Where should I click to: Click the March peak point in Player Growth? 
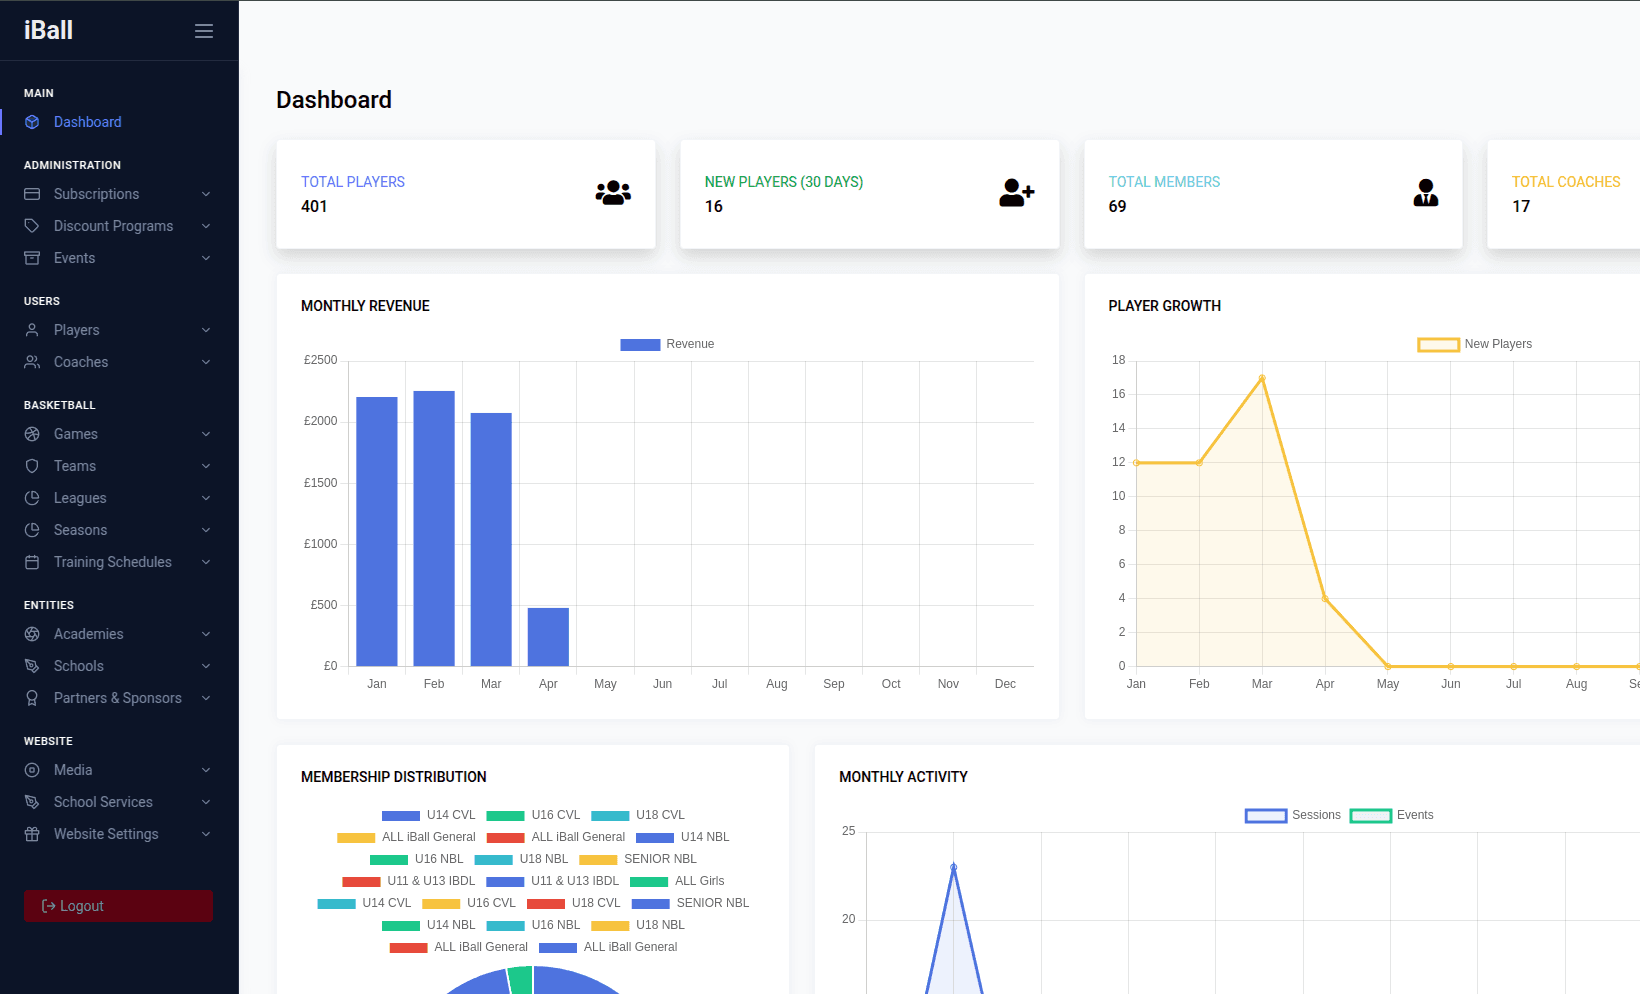coord(1262,378)
